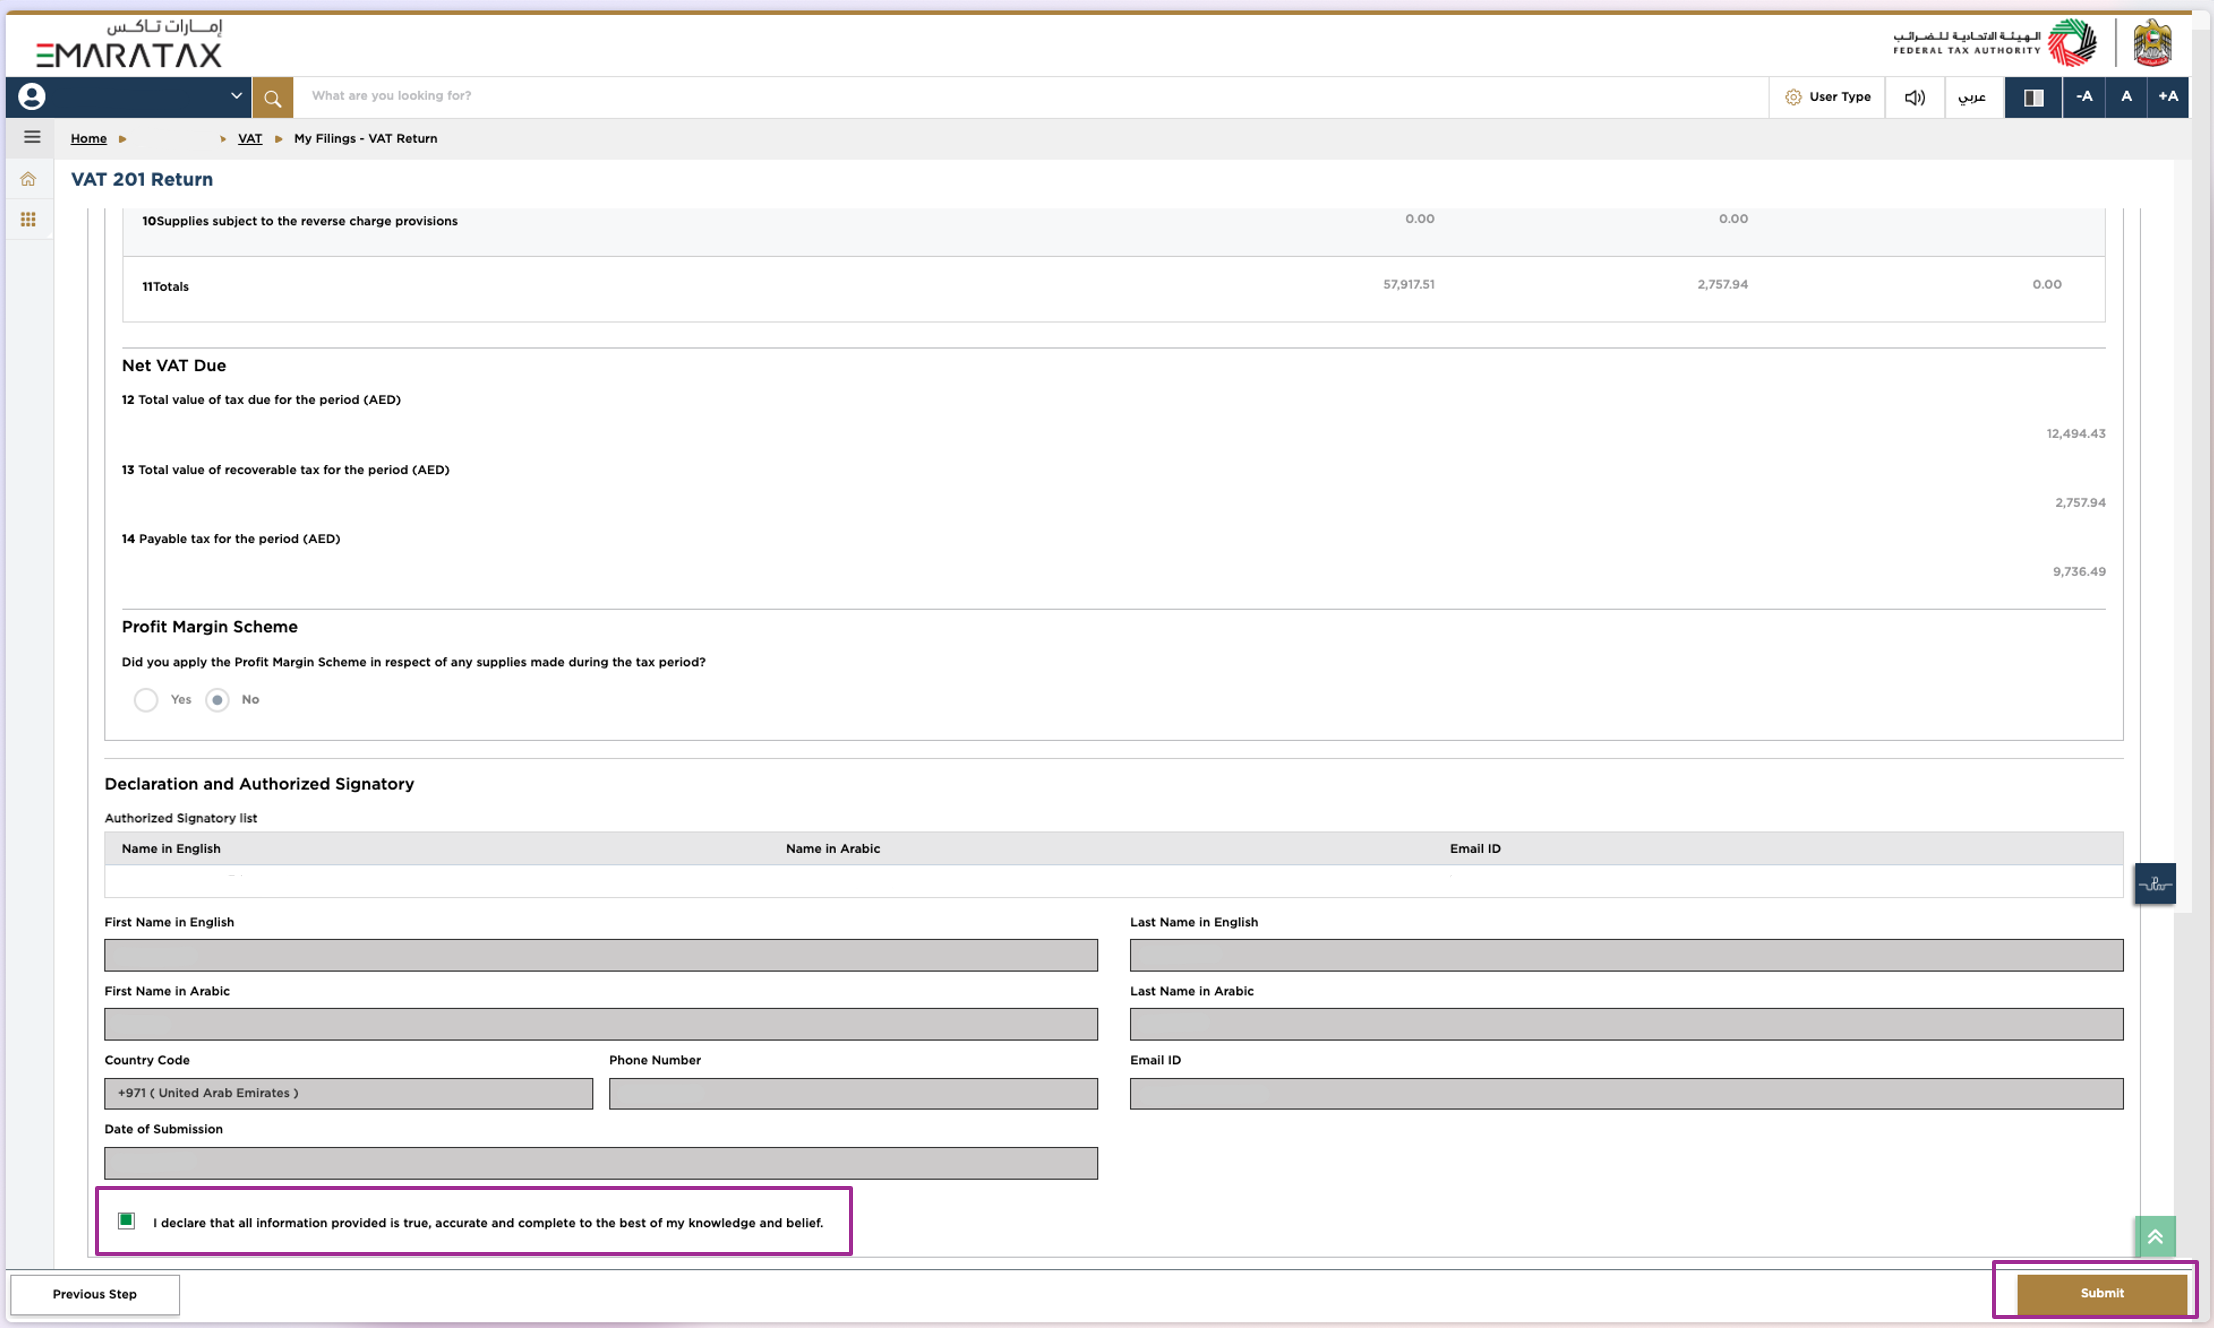Toggle the declaration checkbox
The height and width of the screenshot is (1328, 2214).
pos(126,1220)
